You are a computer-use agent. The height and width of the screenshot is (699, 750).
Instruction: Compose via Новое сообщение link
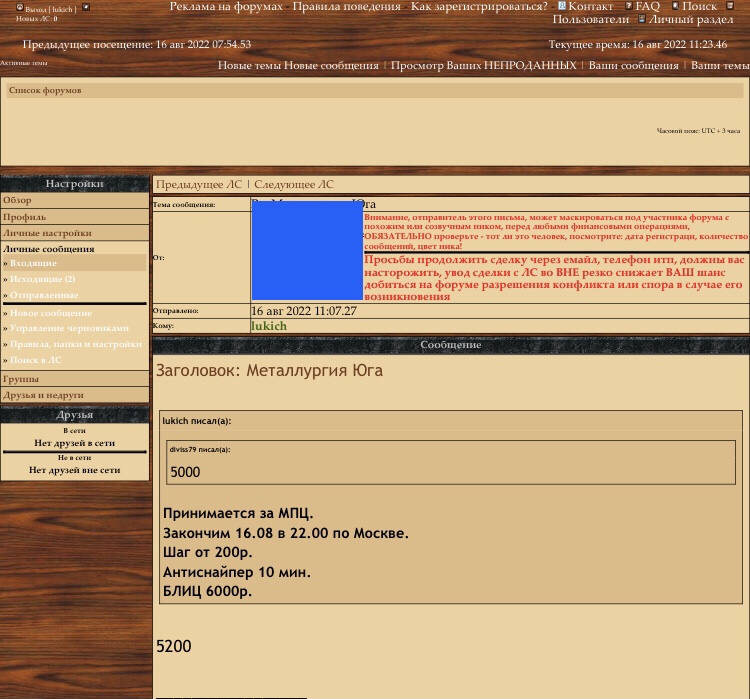pos(51,312)
